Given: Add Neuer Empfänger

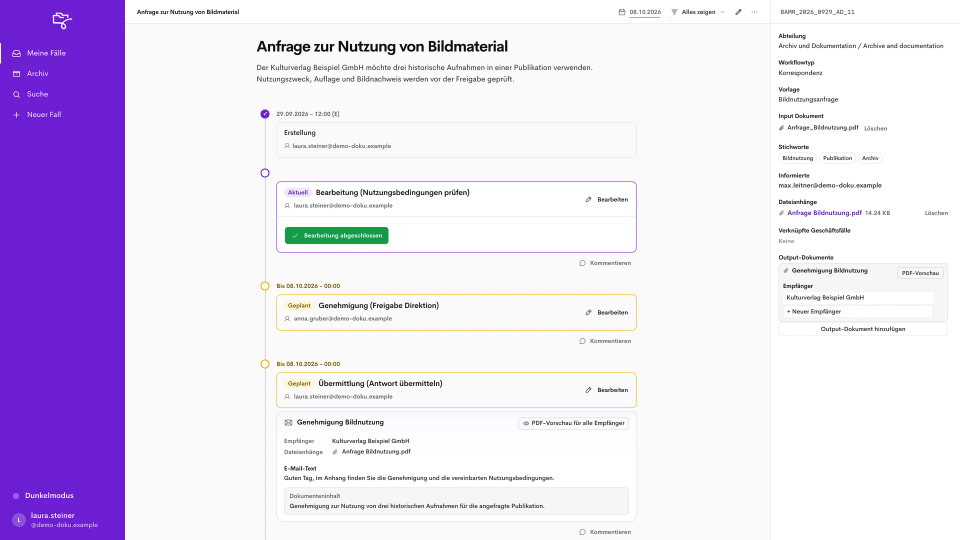Looking at the screenshot, I should [858, 312].
